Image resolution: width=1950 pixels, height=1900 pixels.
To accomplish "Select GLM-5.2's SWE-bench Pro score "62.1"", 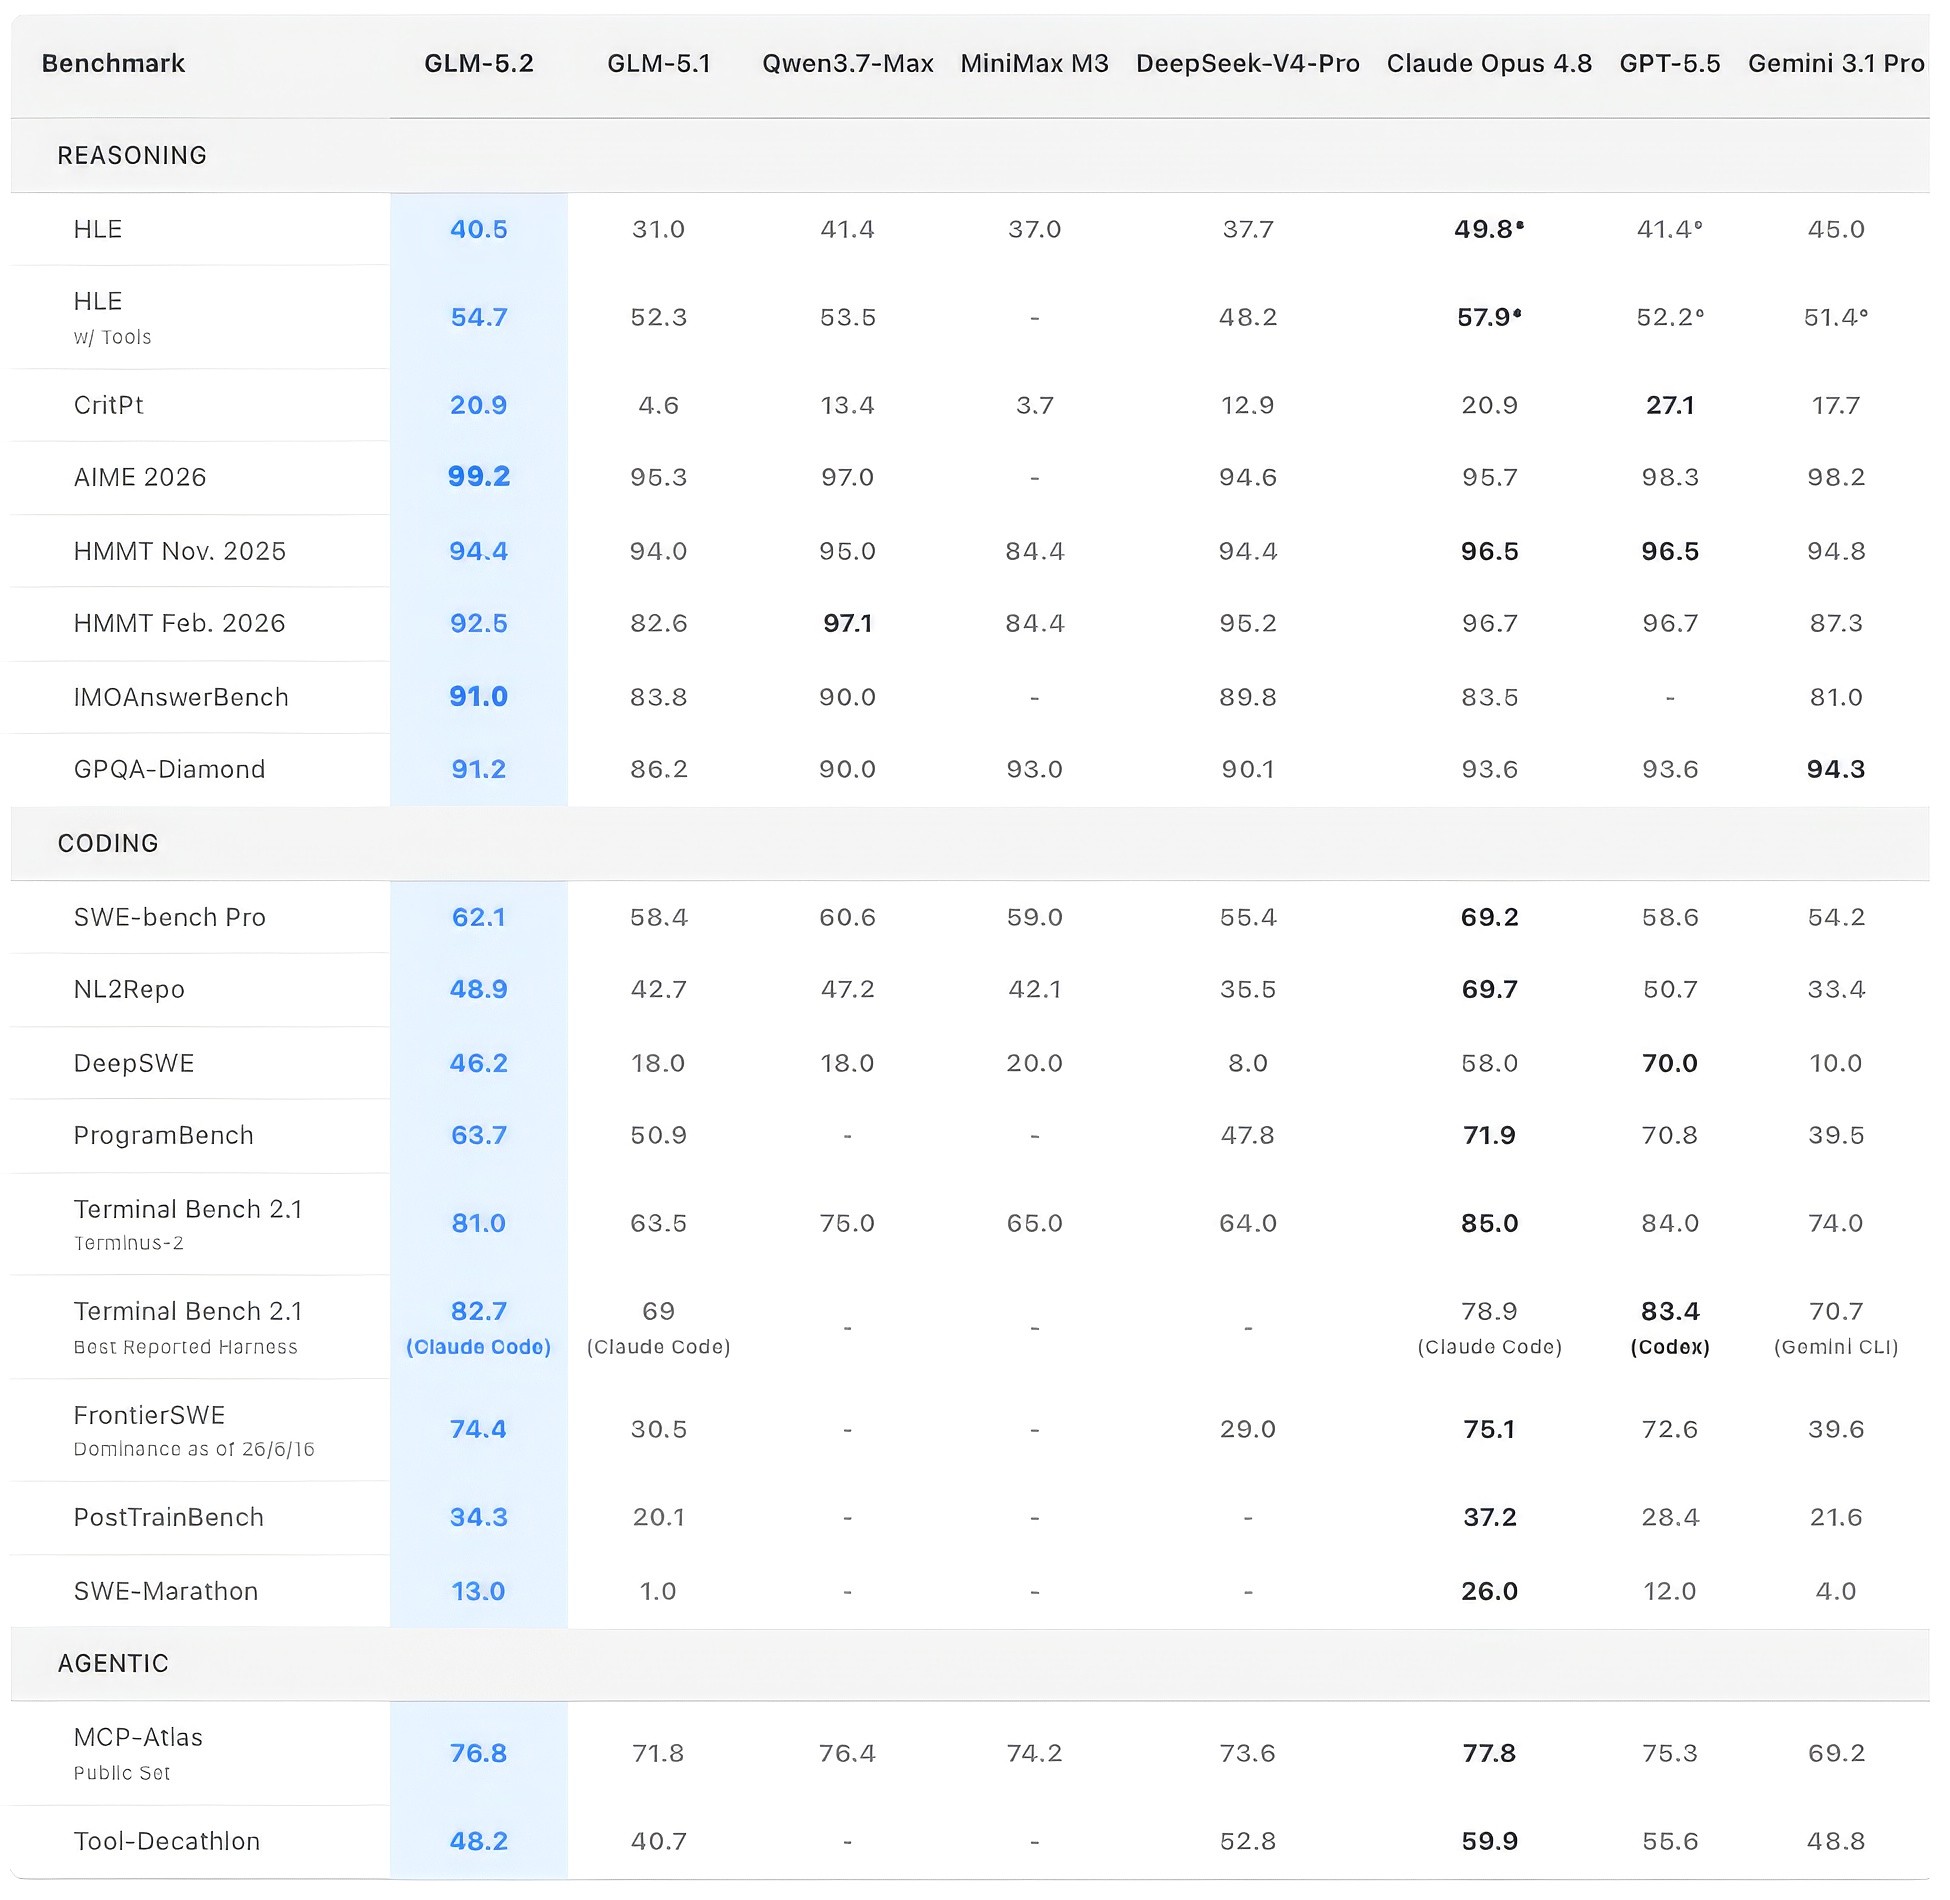I will (479, 918).
